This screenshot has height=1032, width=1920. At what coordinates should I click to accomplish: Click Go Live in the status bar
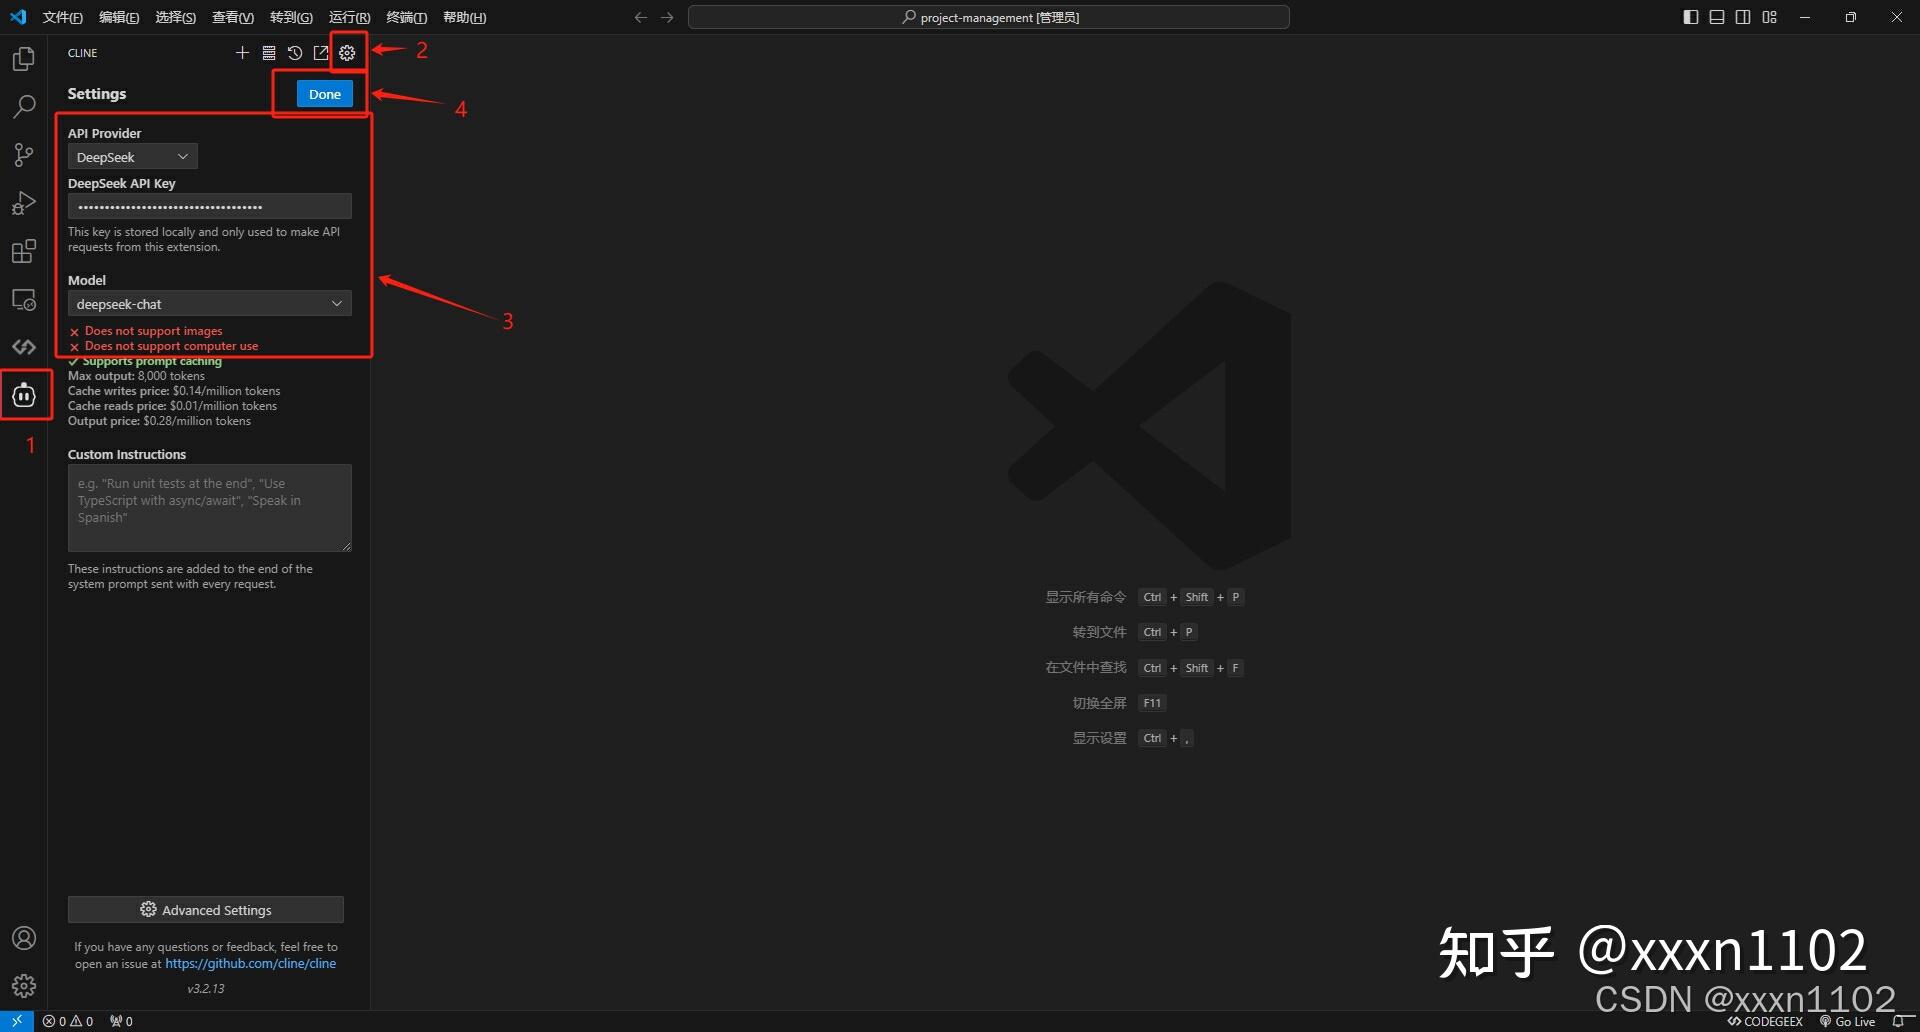pos(1853,1021)
